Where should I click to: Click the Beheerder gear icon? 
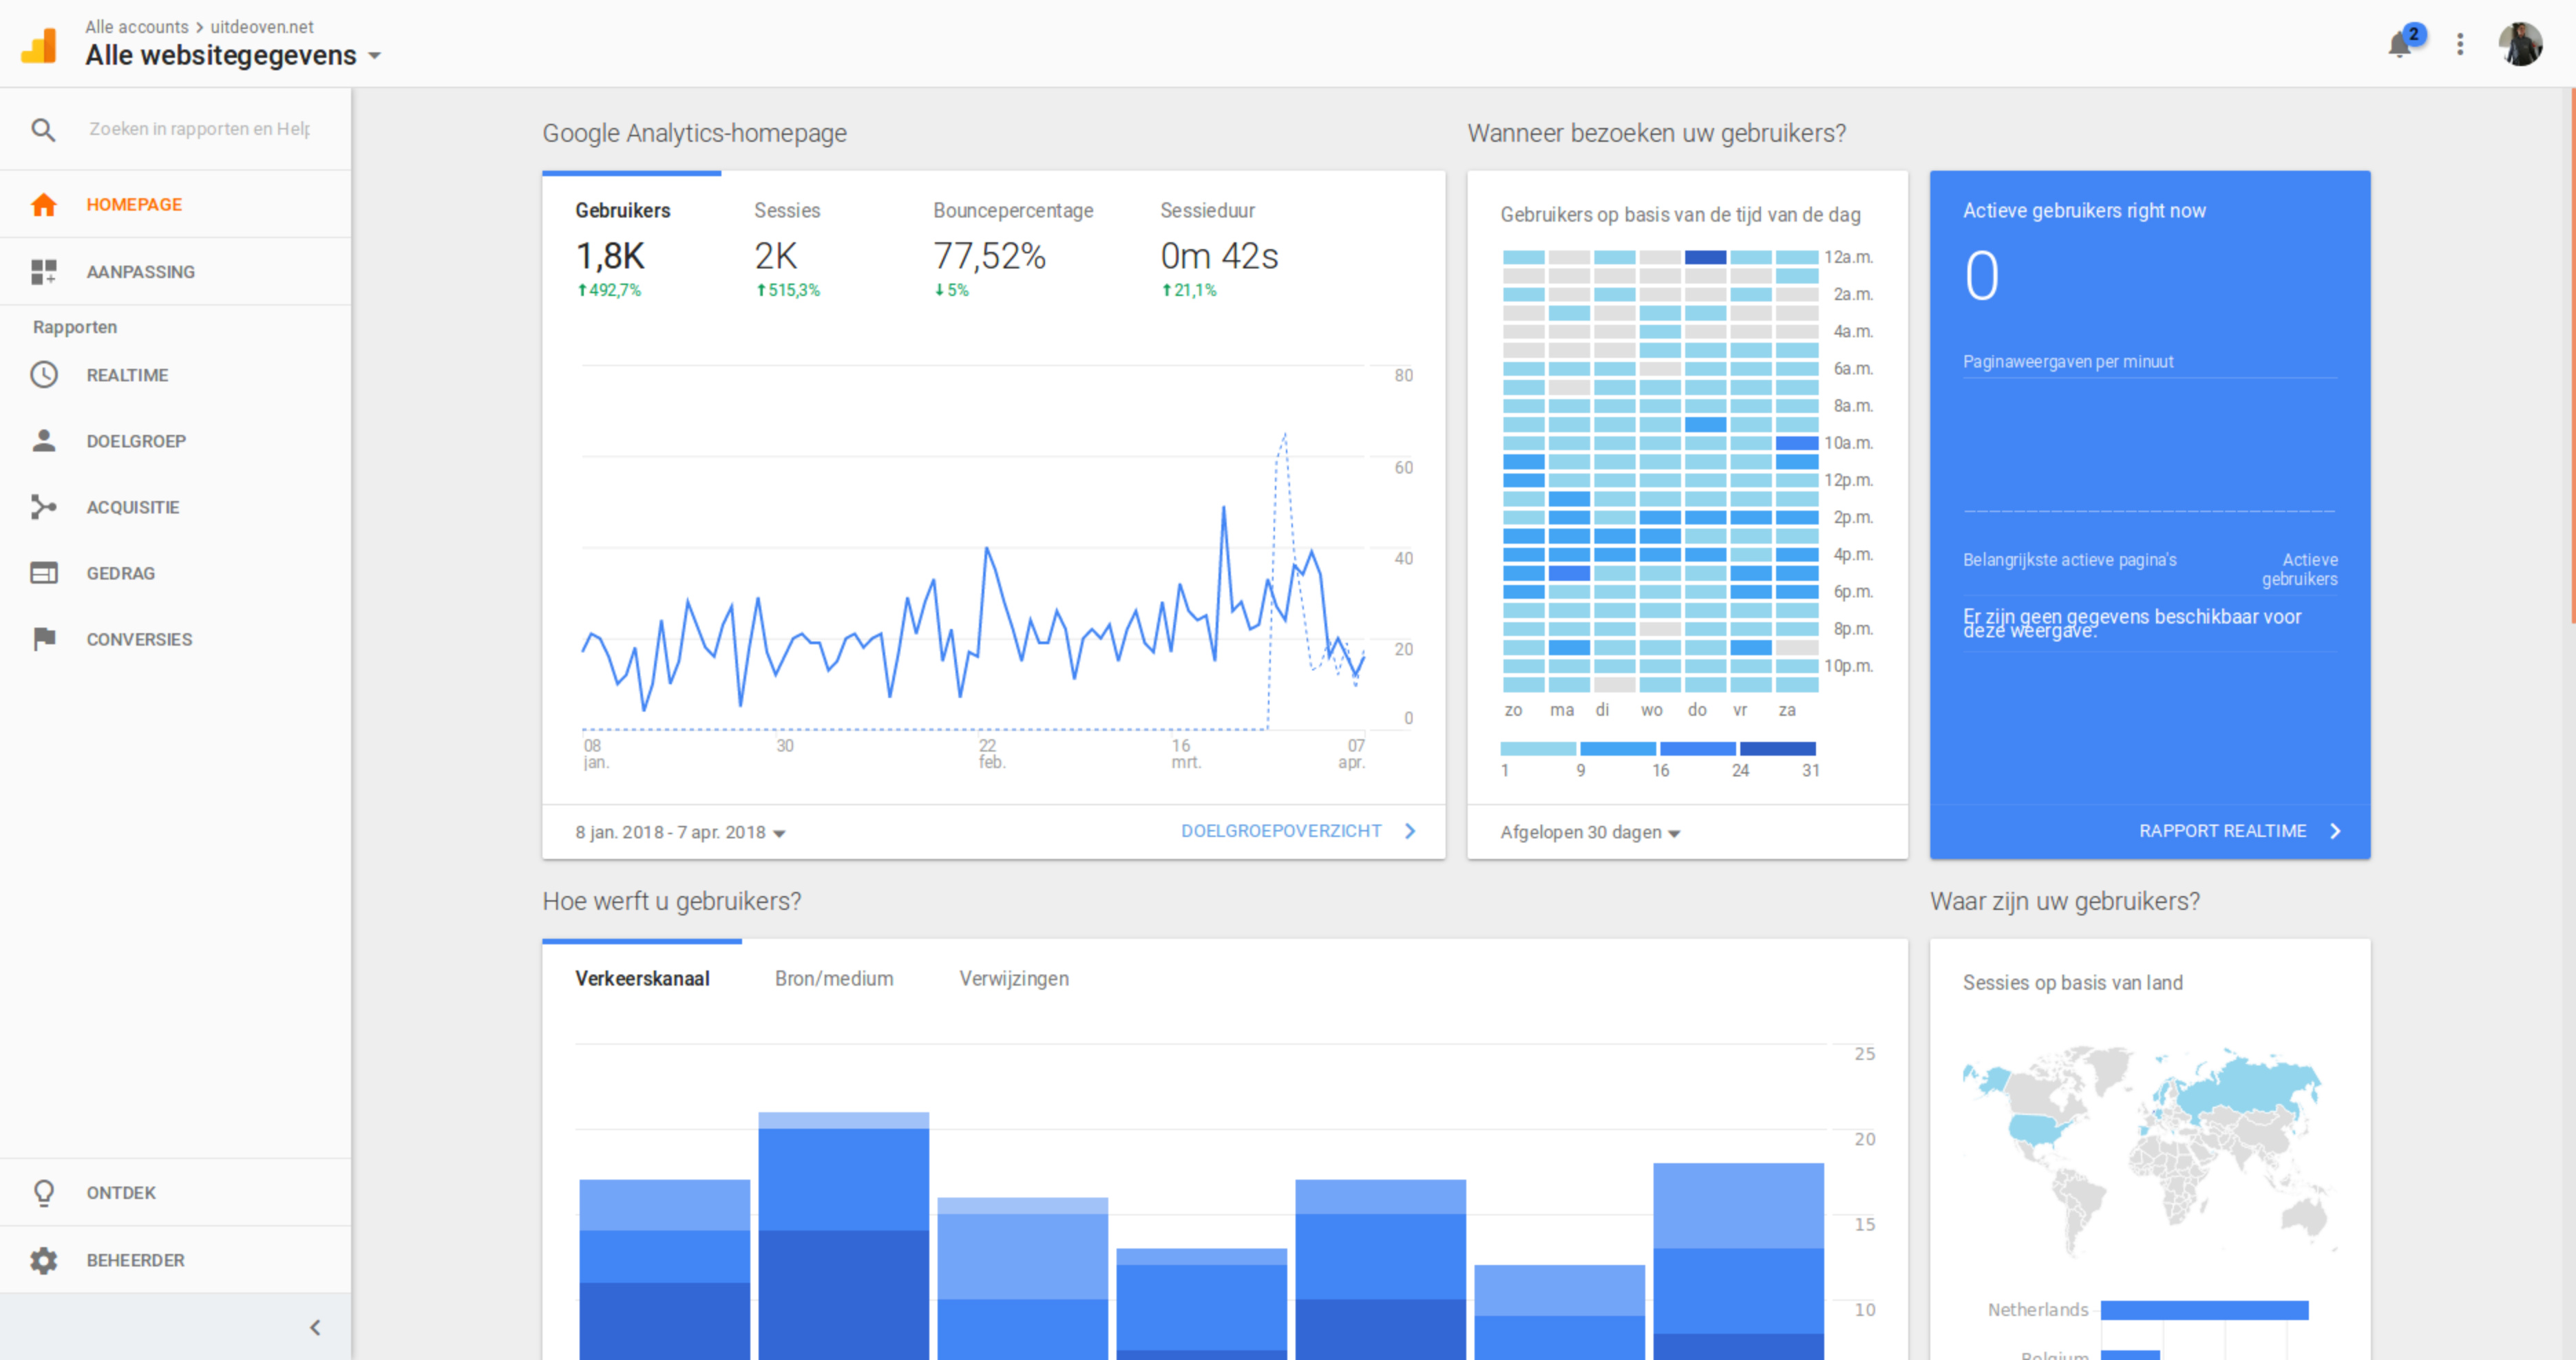[x=43, y=1260]
